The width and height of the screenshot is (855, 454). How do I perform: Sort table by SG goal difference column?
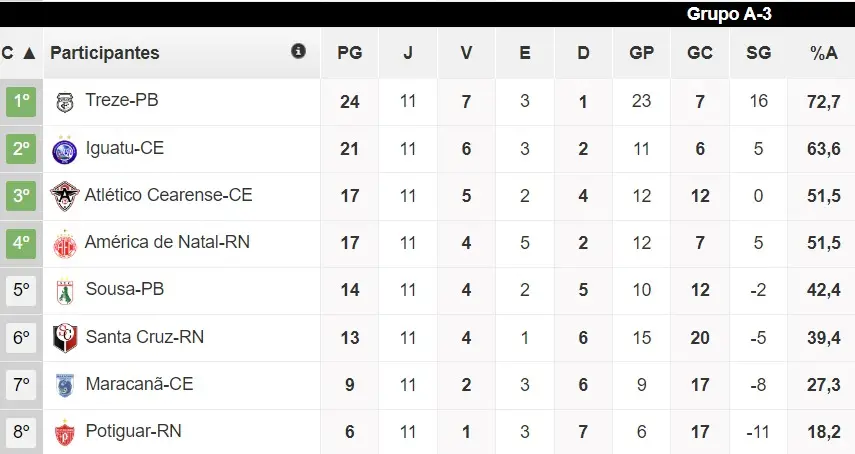point(758,53)
